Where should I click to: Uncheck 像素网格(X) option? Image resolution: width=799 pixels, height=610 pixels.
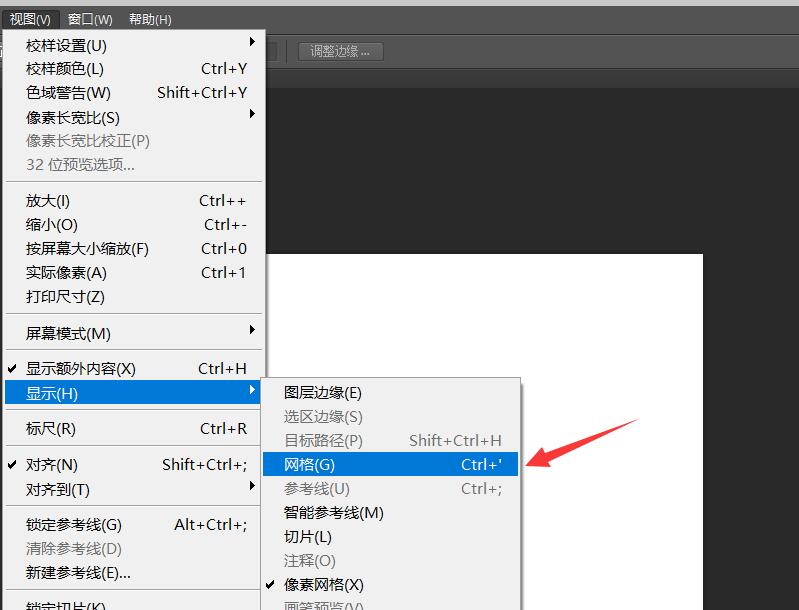[x=390, y=585]
